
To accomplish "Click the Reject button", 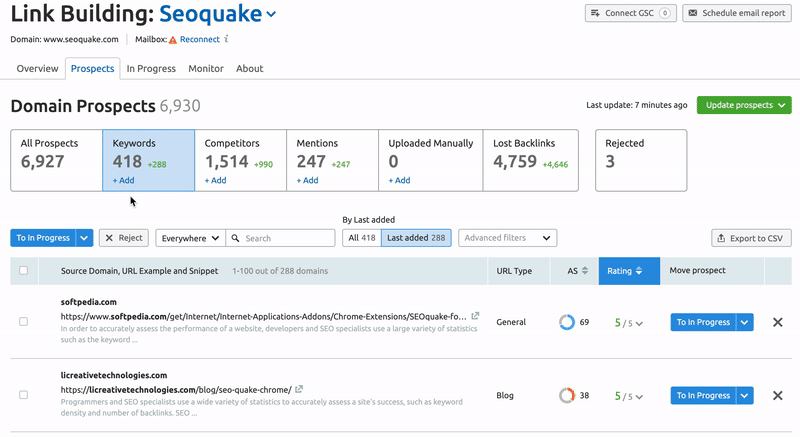I will [x=124, y=238].
